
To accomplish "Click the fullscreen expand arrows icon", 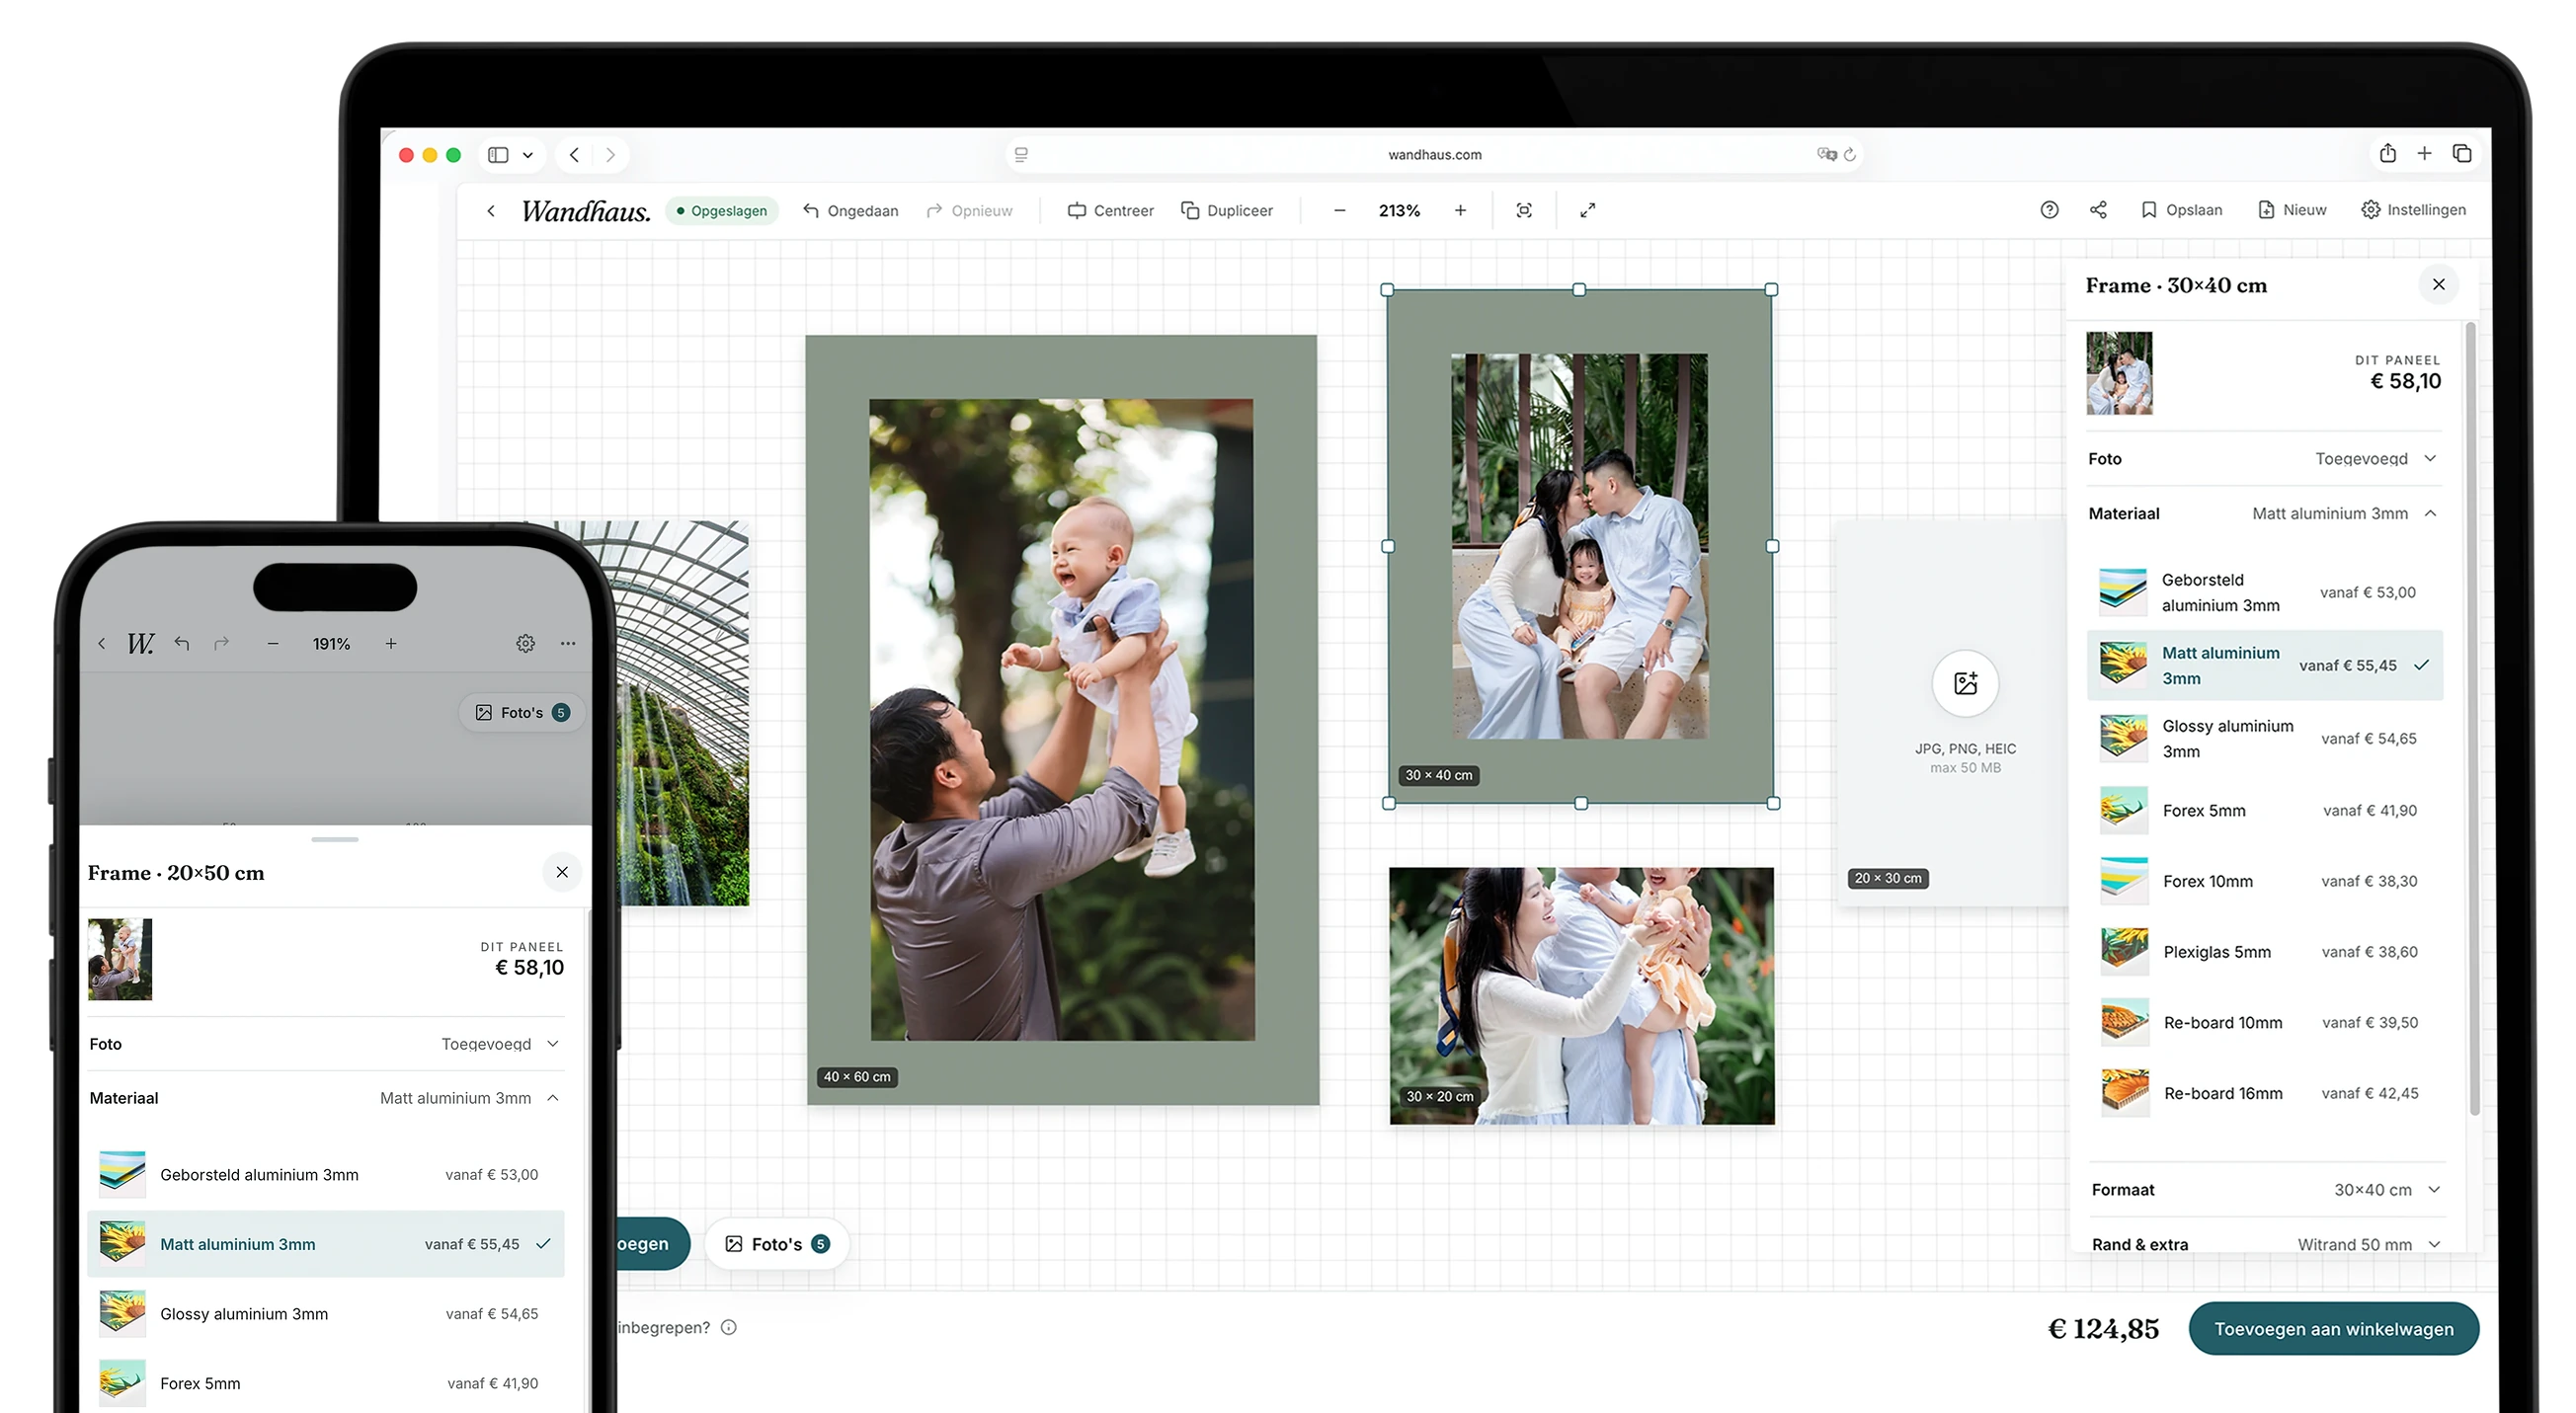I will [x=1588, y=211].
